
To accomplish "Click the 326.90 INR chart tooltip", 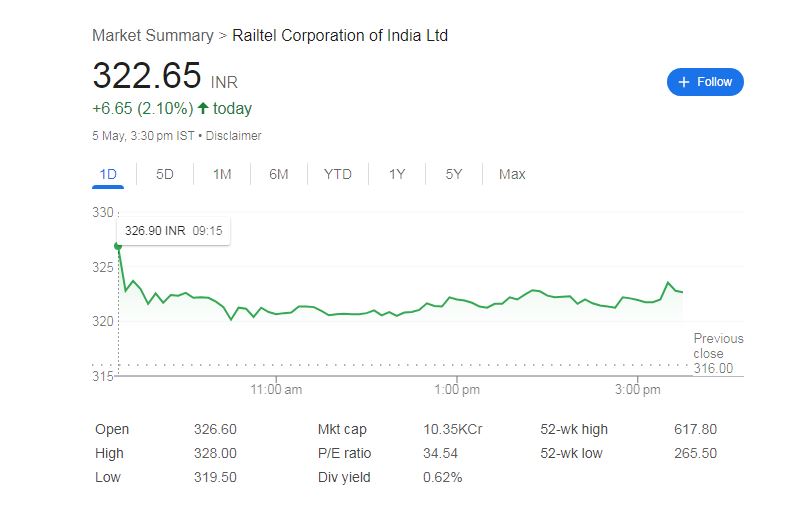I will 172,230.
